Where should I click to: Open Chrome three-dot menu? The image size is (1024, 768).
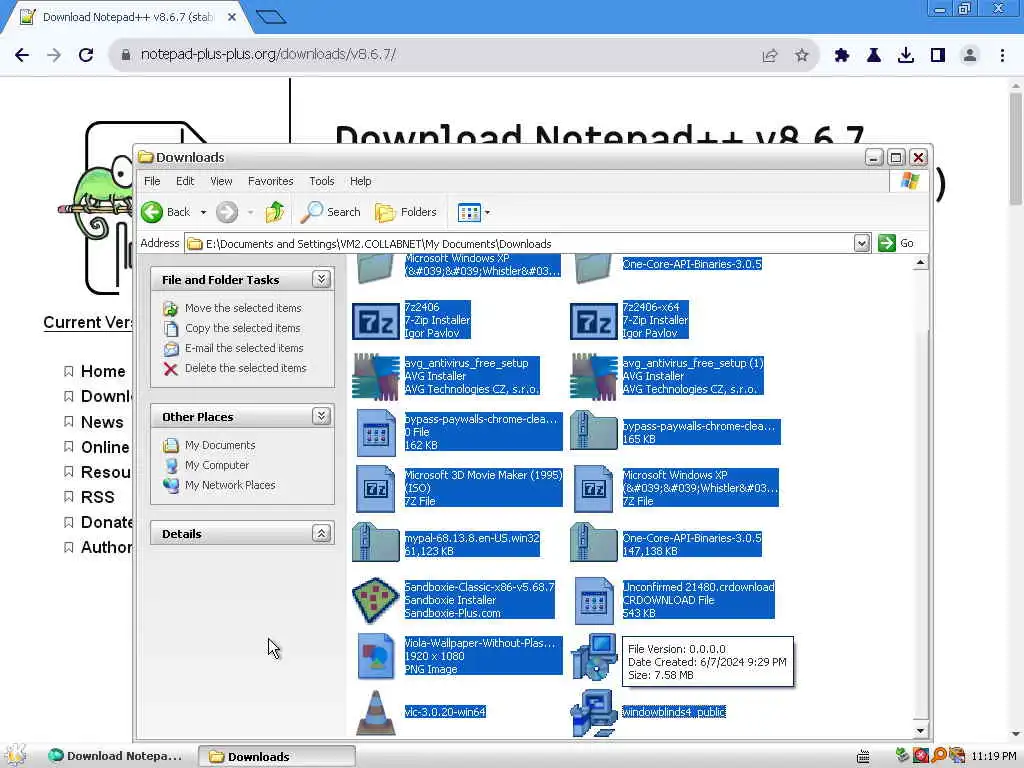click(x=1002, y=56)
